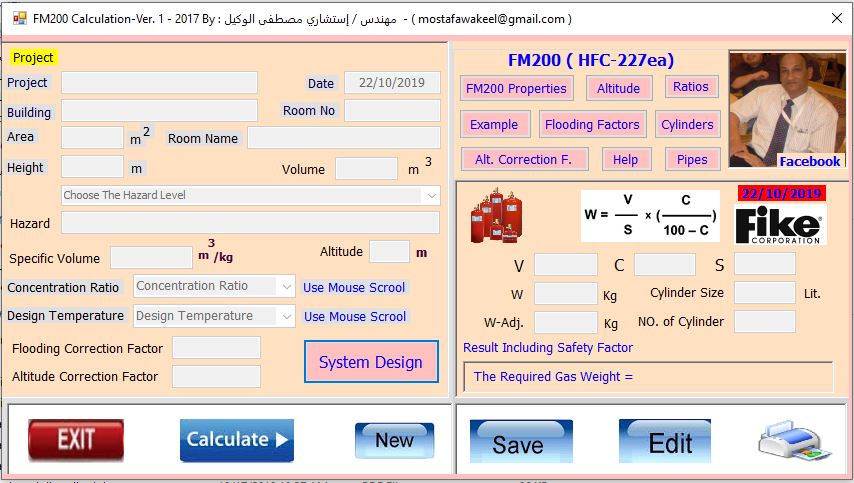Expand Choose The Hazard Level dropdown
Image resolution: width=854 pixels, height=483 pixels.
pos(431,195)
